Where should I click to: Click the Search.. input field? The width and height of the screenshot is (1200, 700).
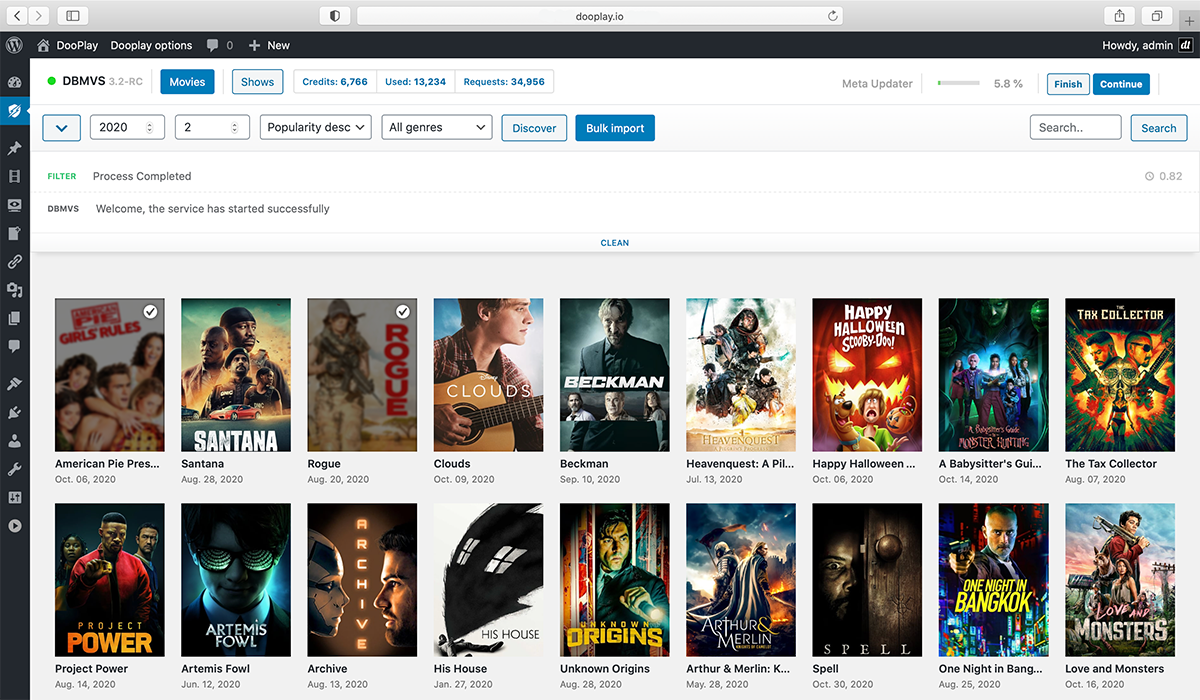[1075, 128]
